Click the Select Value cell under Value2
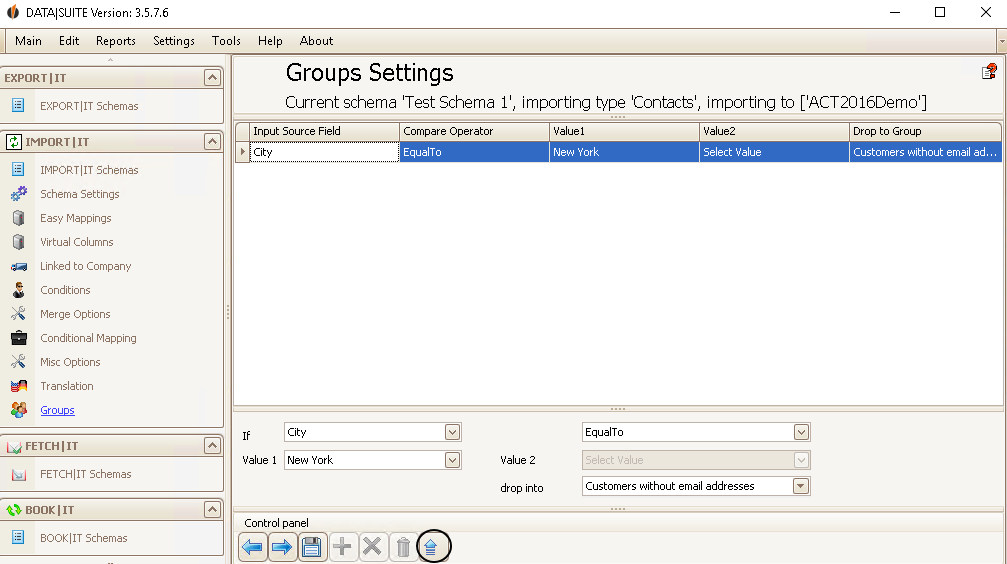Viewport: 1007px width, 564px height. pyautogui.click(x=774, y=152)
